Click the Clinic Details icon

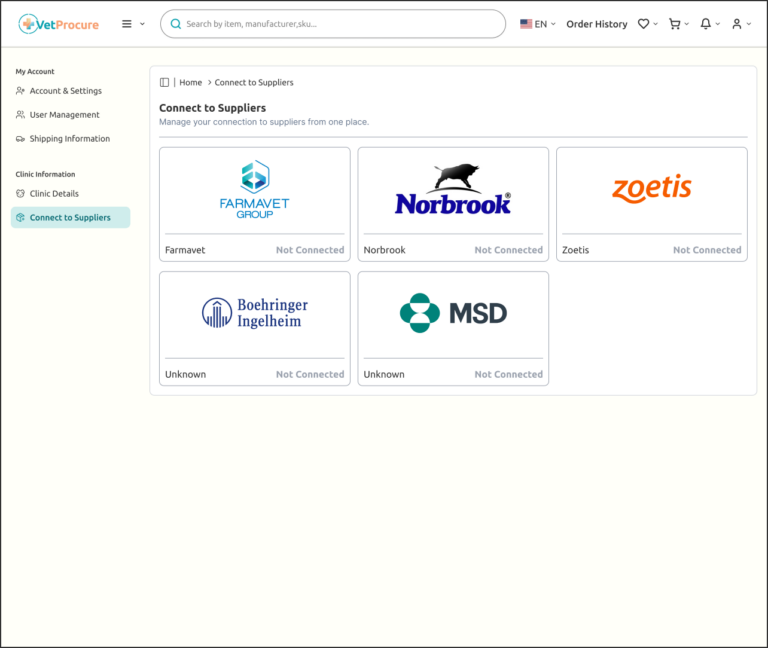coord(20,193)
